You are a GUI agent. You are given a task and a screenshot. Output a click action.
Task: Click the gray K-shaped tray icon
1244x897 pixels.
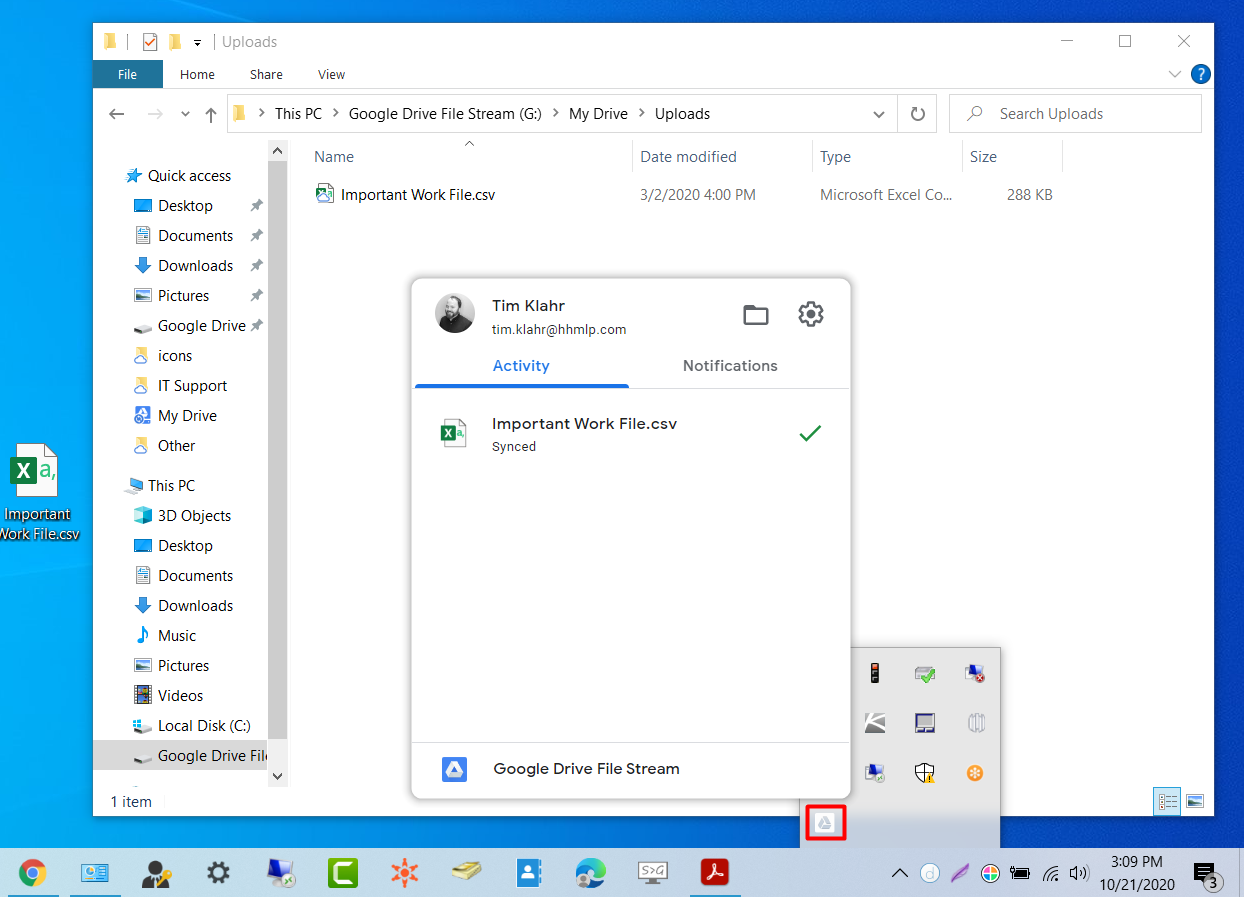[875, 723]
